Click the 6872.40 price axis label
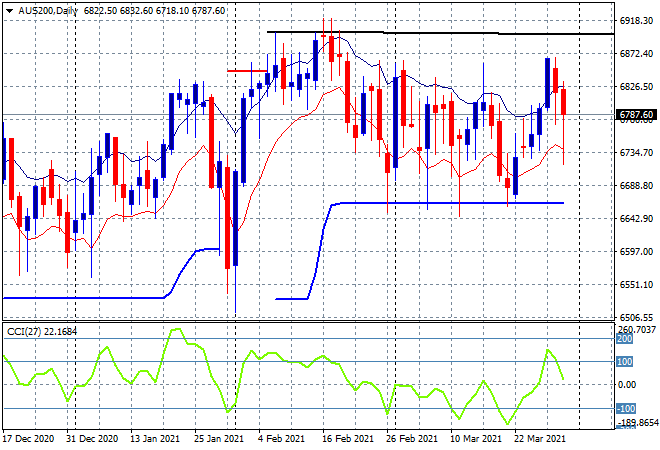The width and height of the screenshot is (660, 450). pyautogui.click(x=636, y=53)
